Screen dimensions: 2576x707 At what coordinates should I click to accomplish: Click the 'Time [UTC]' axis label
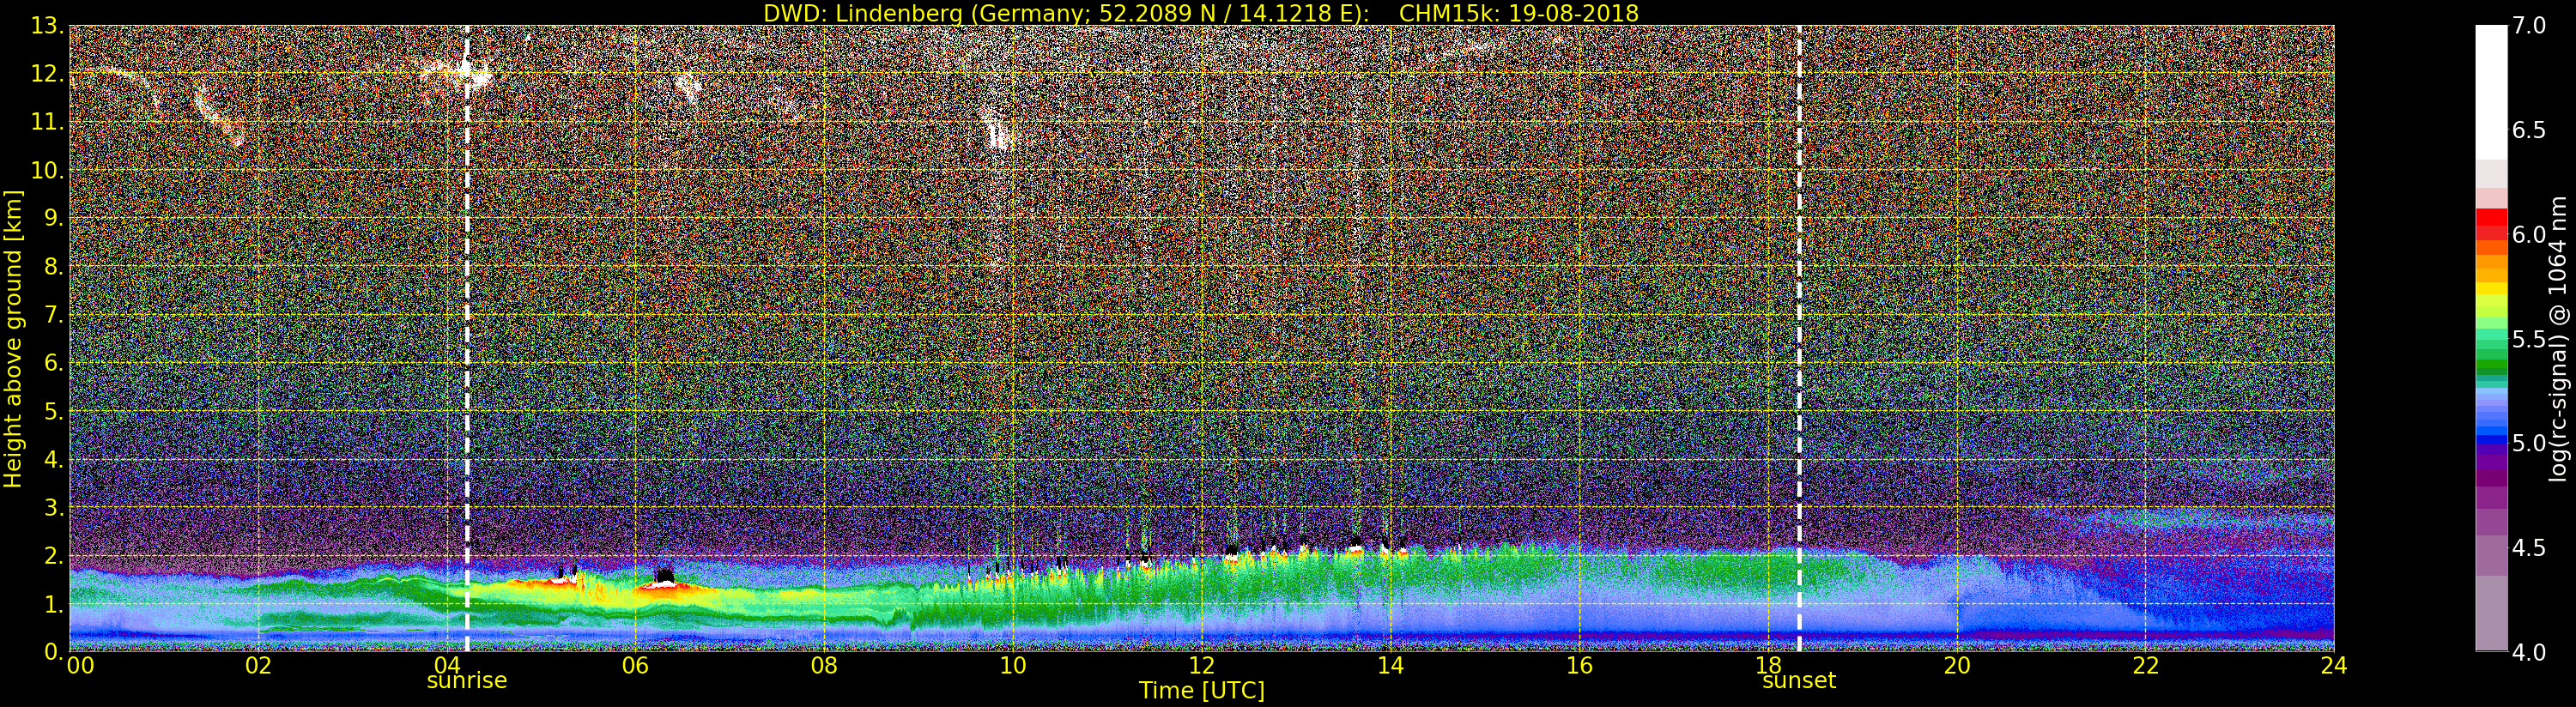pos(1202,690)
